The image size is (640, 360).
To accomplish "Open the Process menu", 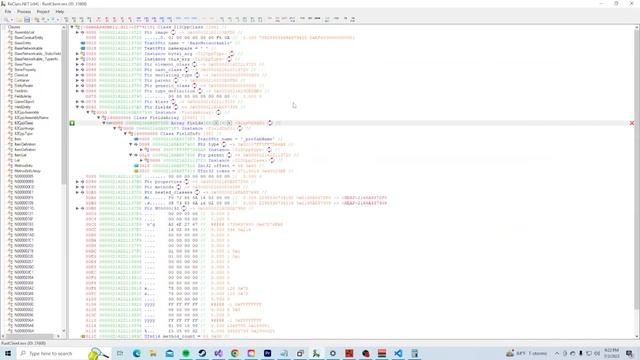I will coord(24,12).
